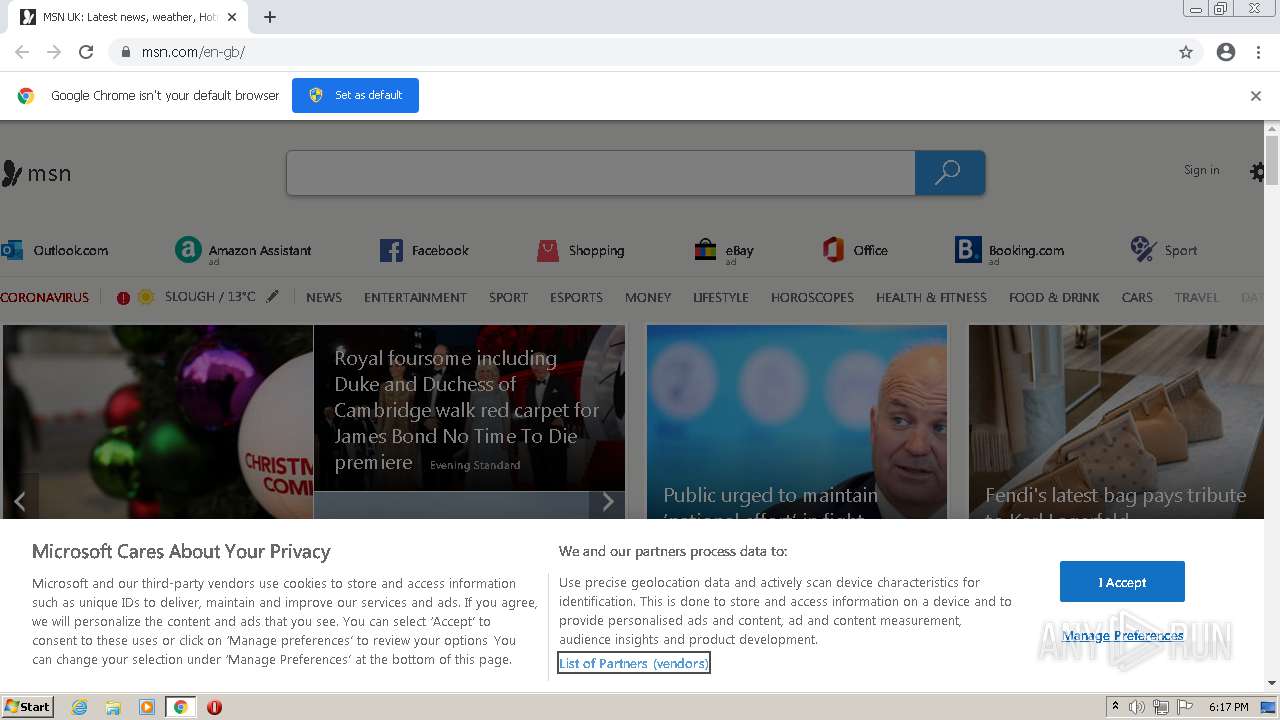The height and width of the screenshot is (720, 1280).
Task: Open the Shopping bag shortcut
Action: pyautogui.click(x=580, y=250)
